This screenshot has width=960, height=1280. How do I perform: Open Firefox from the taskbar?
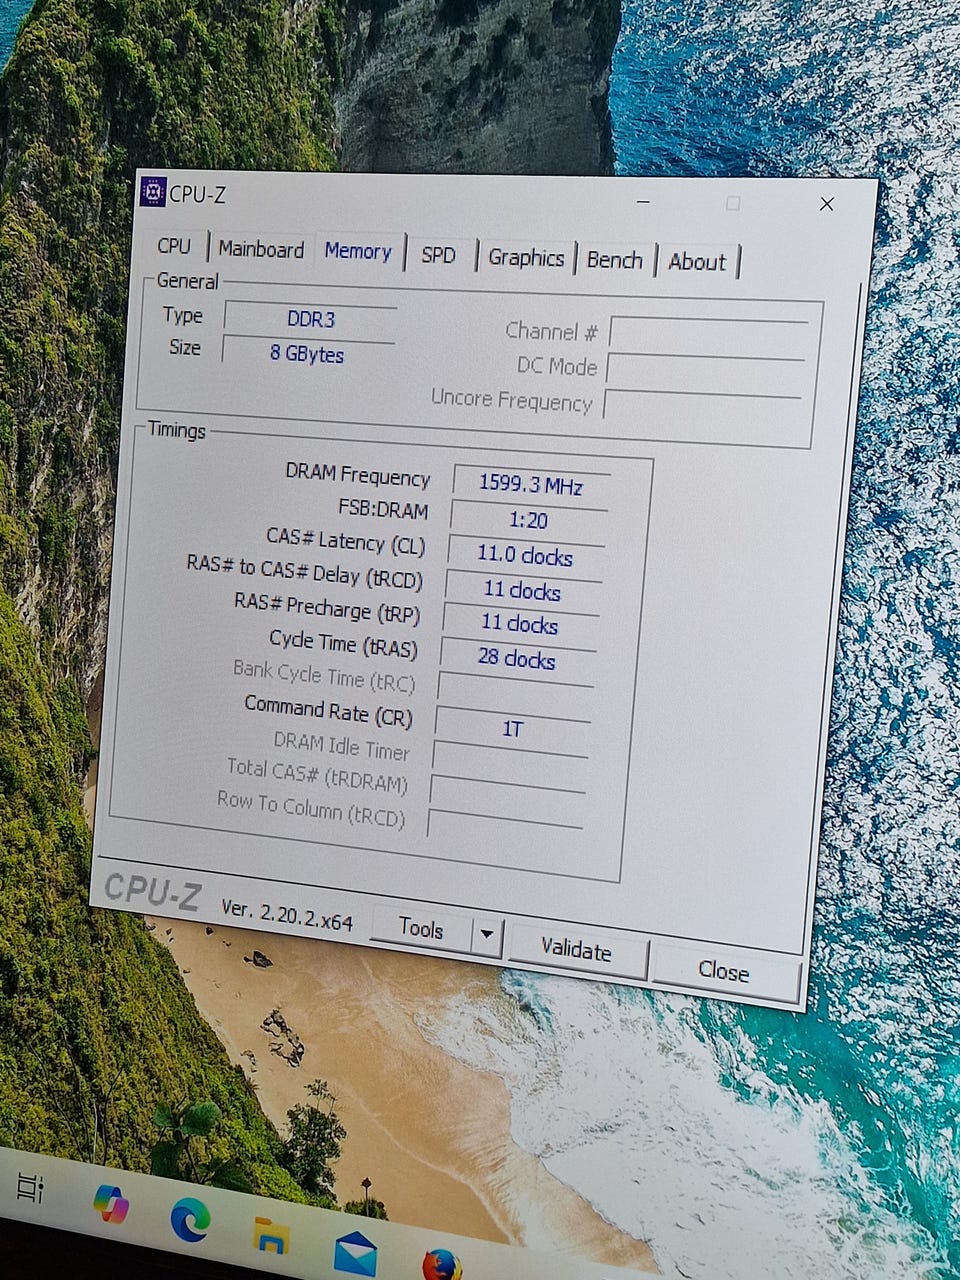tap(441, 1266)
